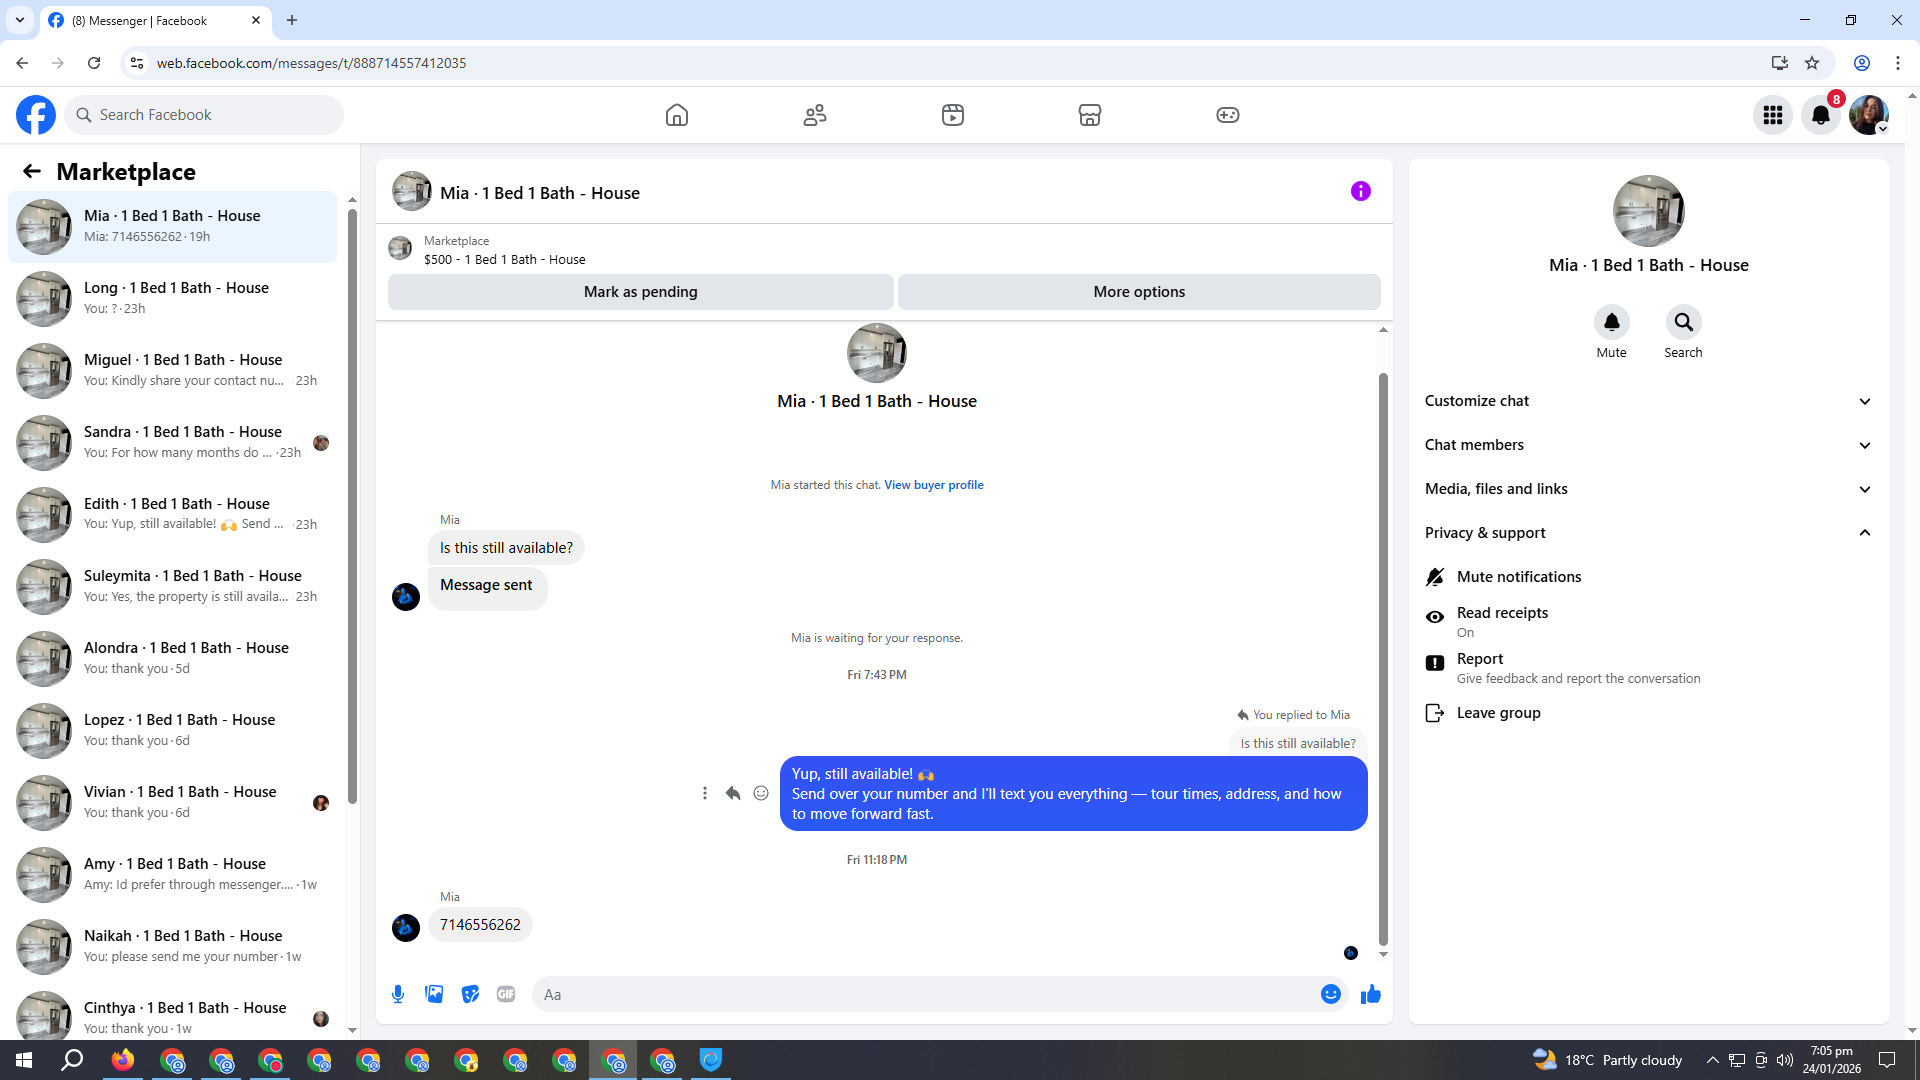Click the voice clip microphone icon

point(398,994)
